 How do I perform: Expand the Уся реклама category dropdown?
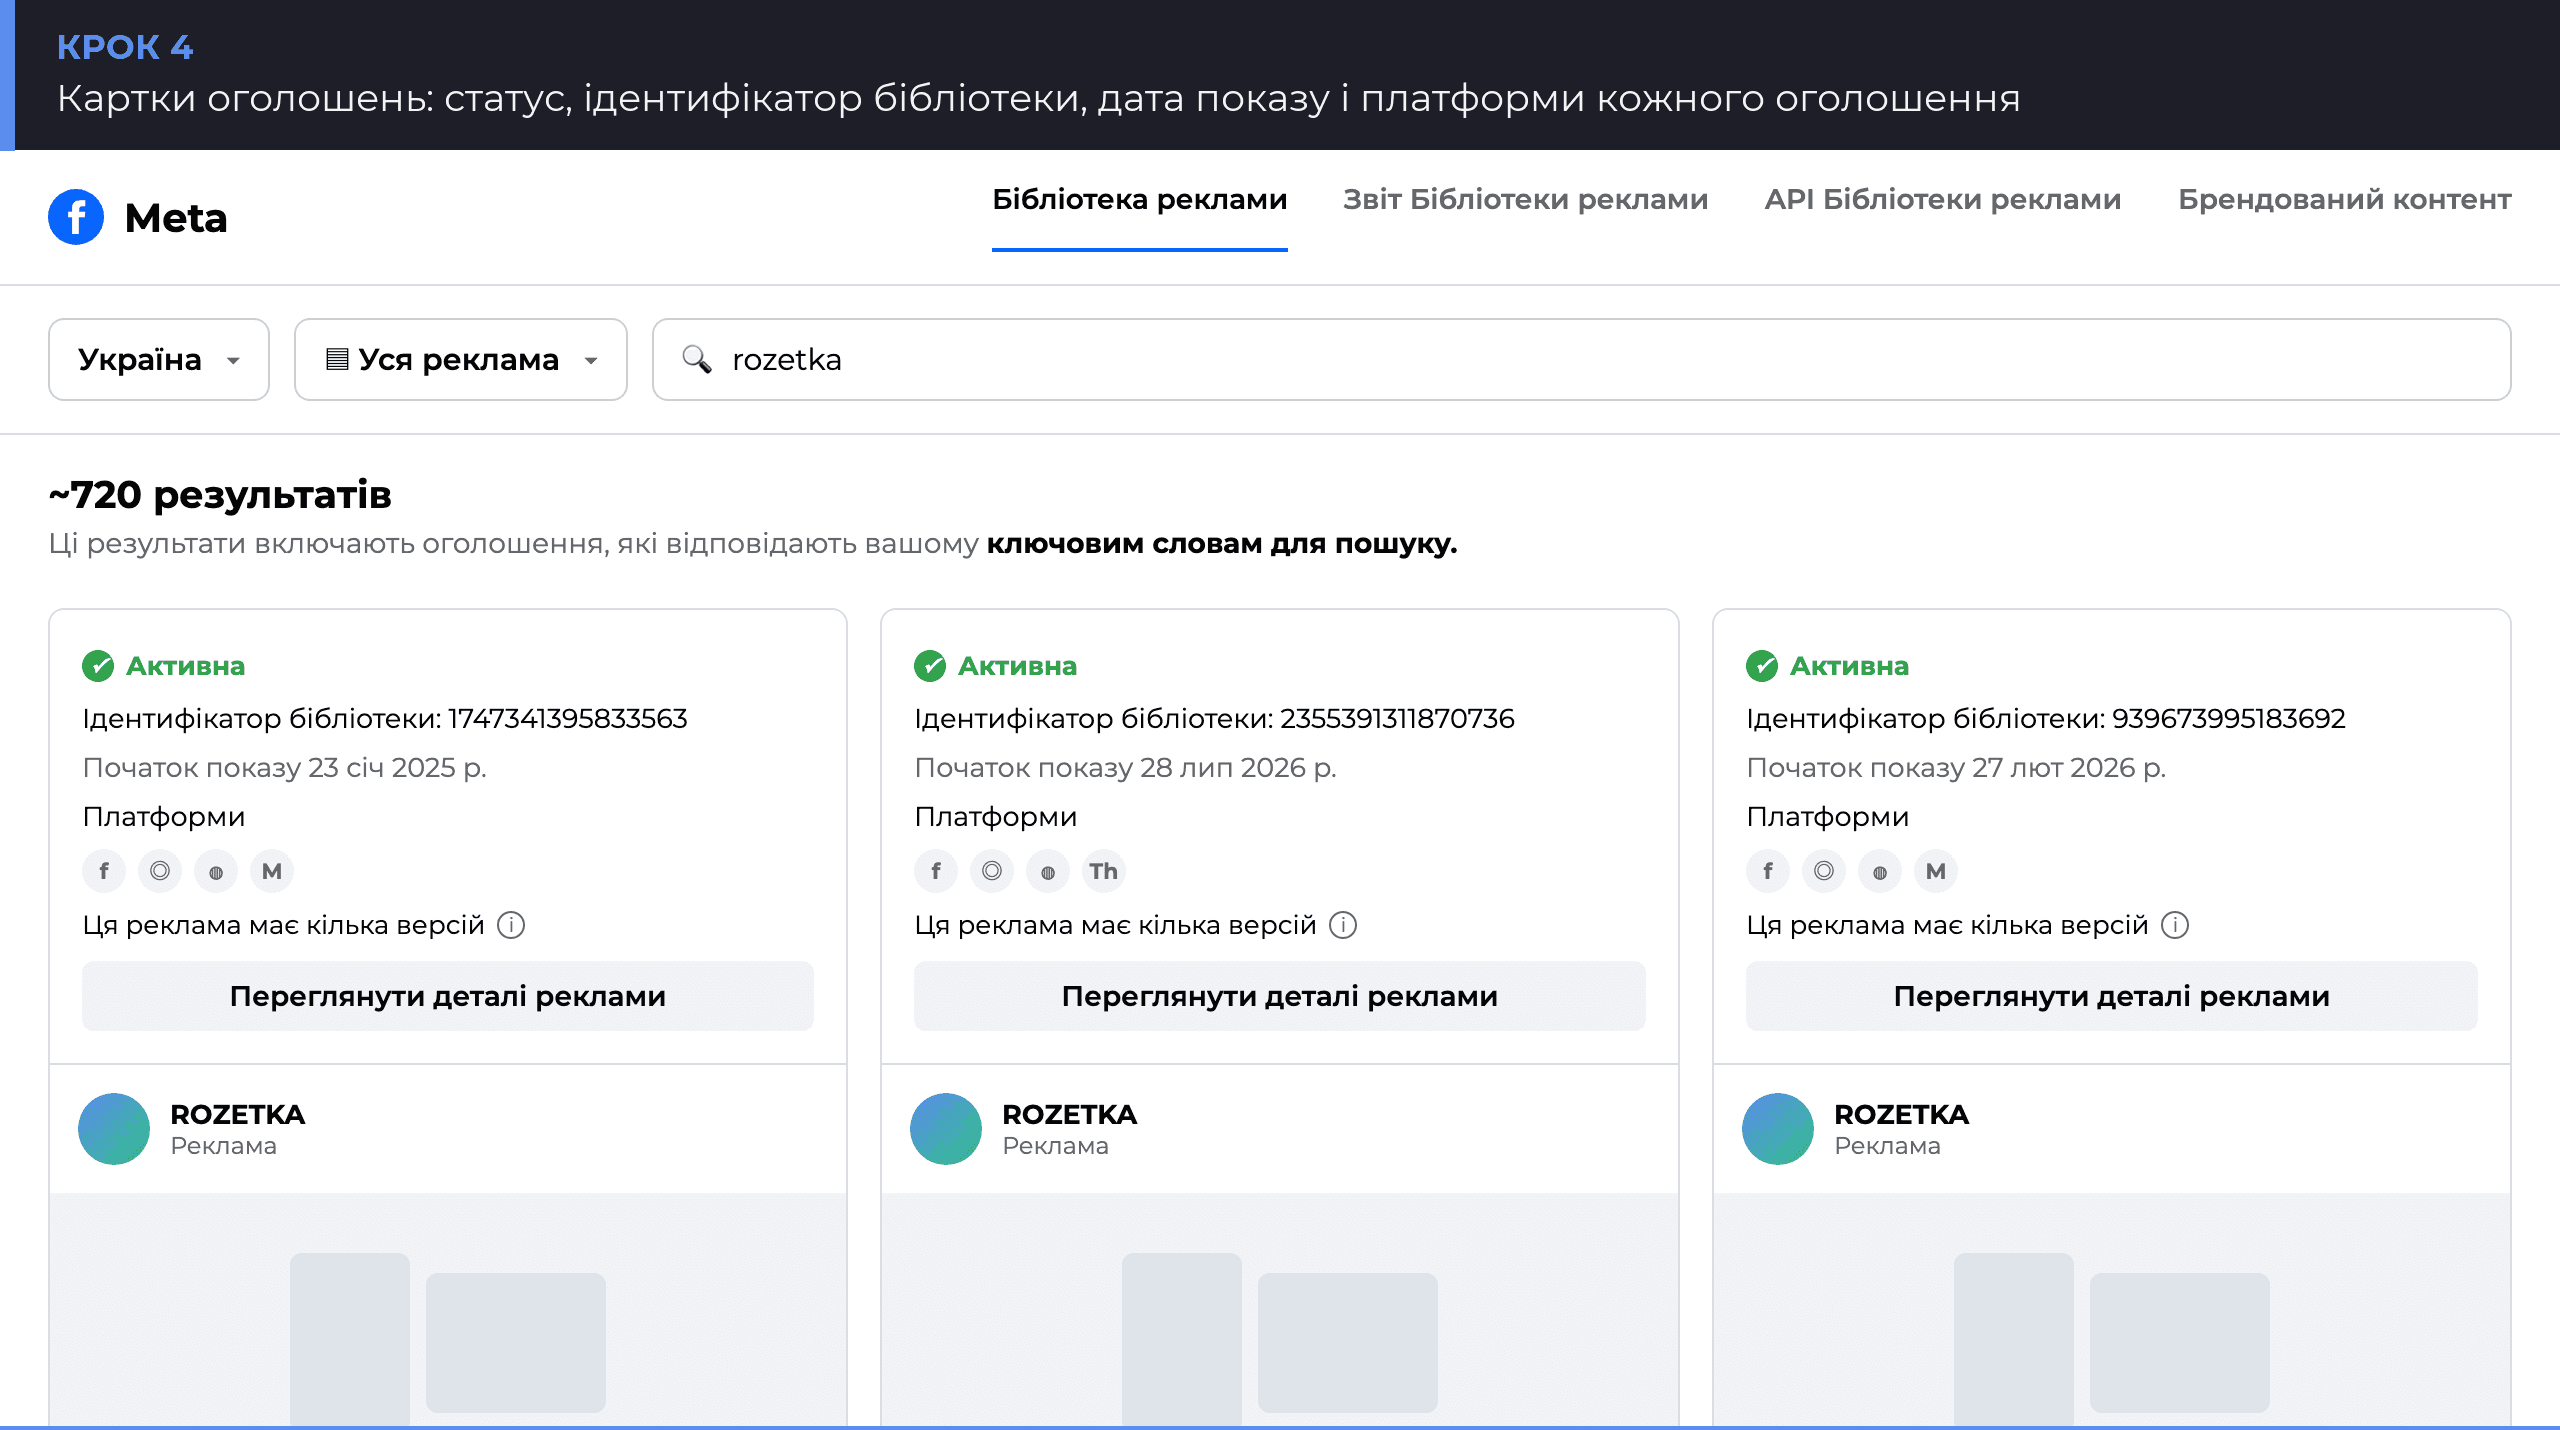(x=461, y=360)
